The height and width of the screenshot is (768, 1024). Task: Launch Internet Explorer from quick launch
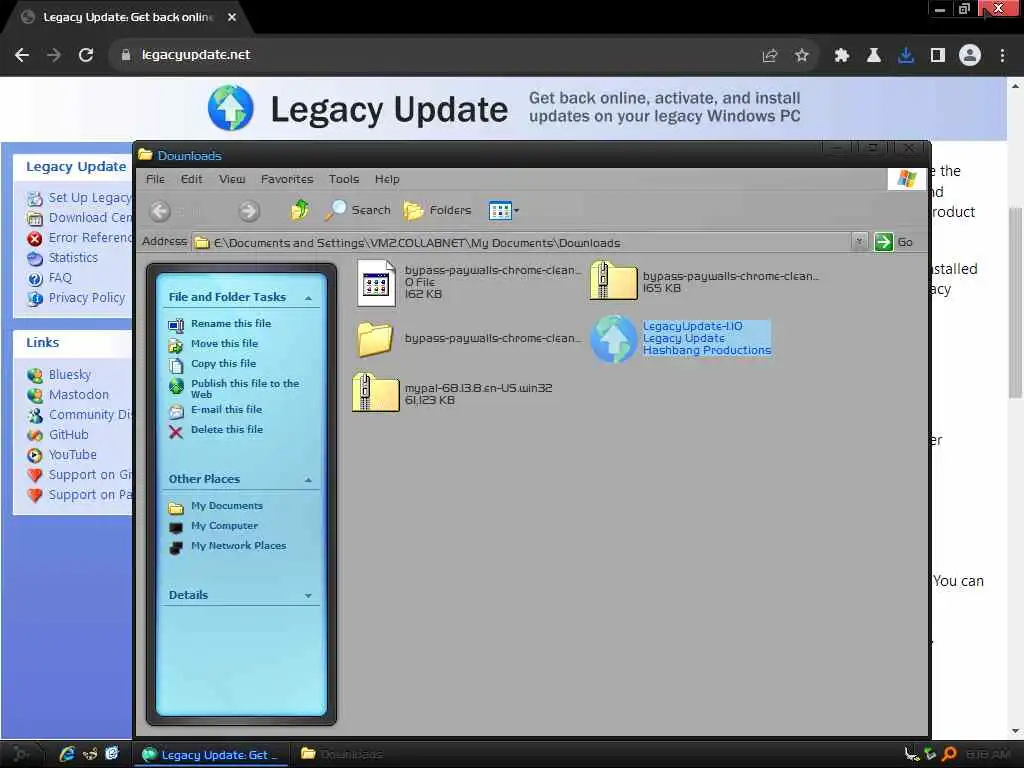tap(67, 754)
